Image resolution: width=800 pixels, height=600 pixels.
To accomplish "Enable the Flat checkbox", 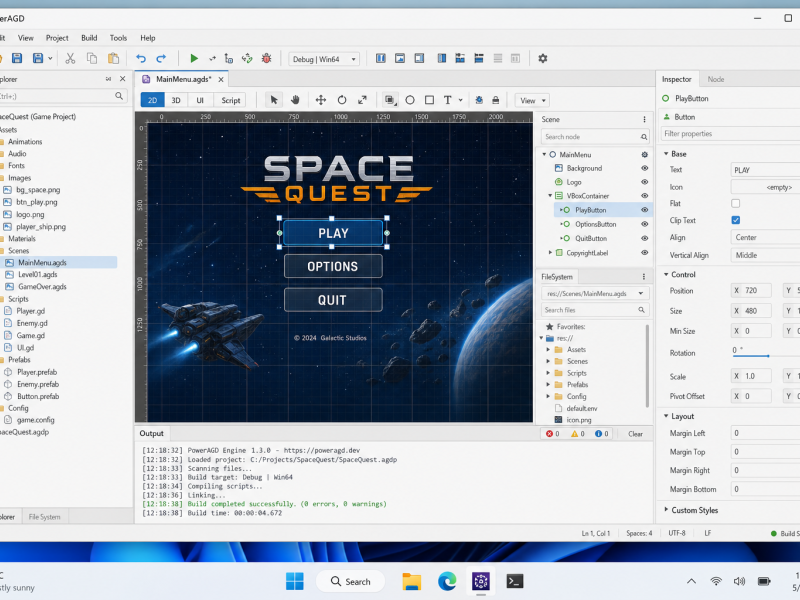I will click(735, 203).
